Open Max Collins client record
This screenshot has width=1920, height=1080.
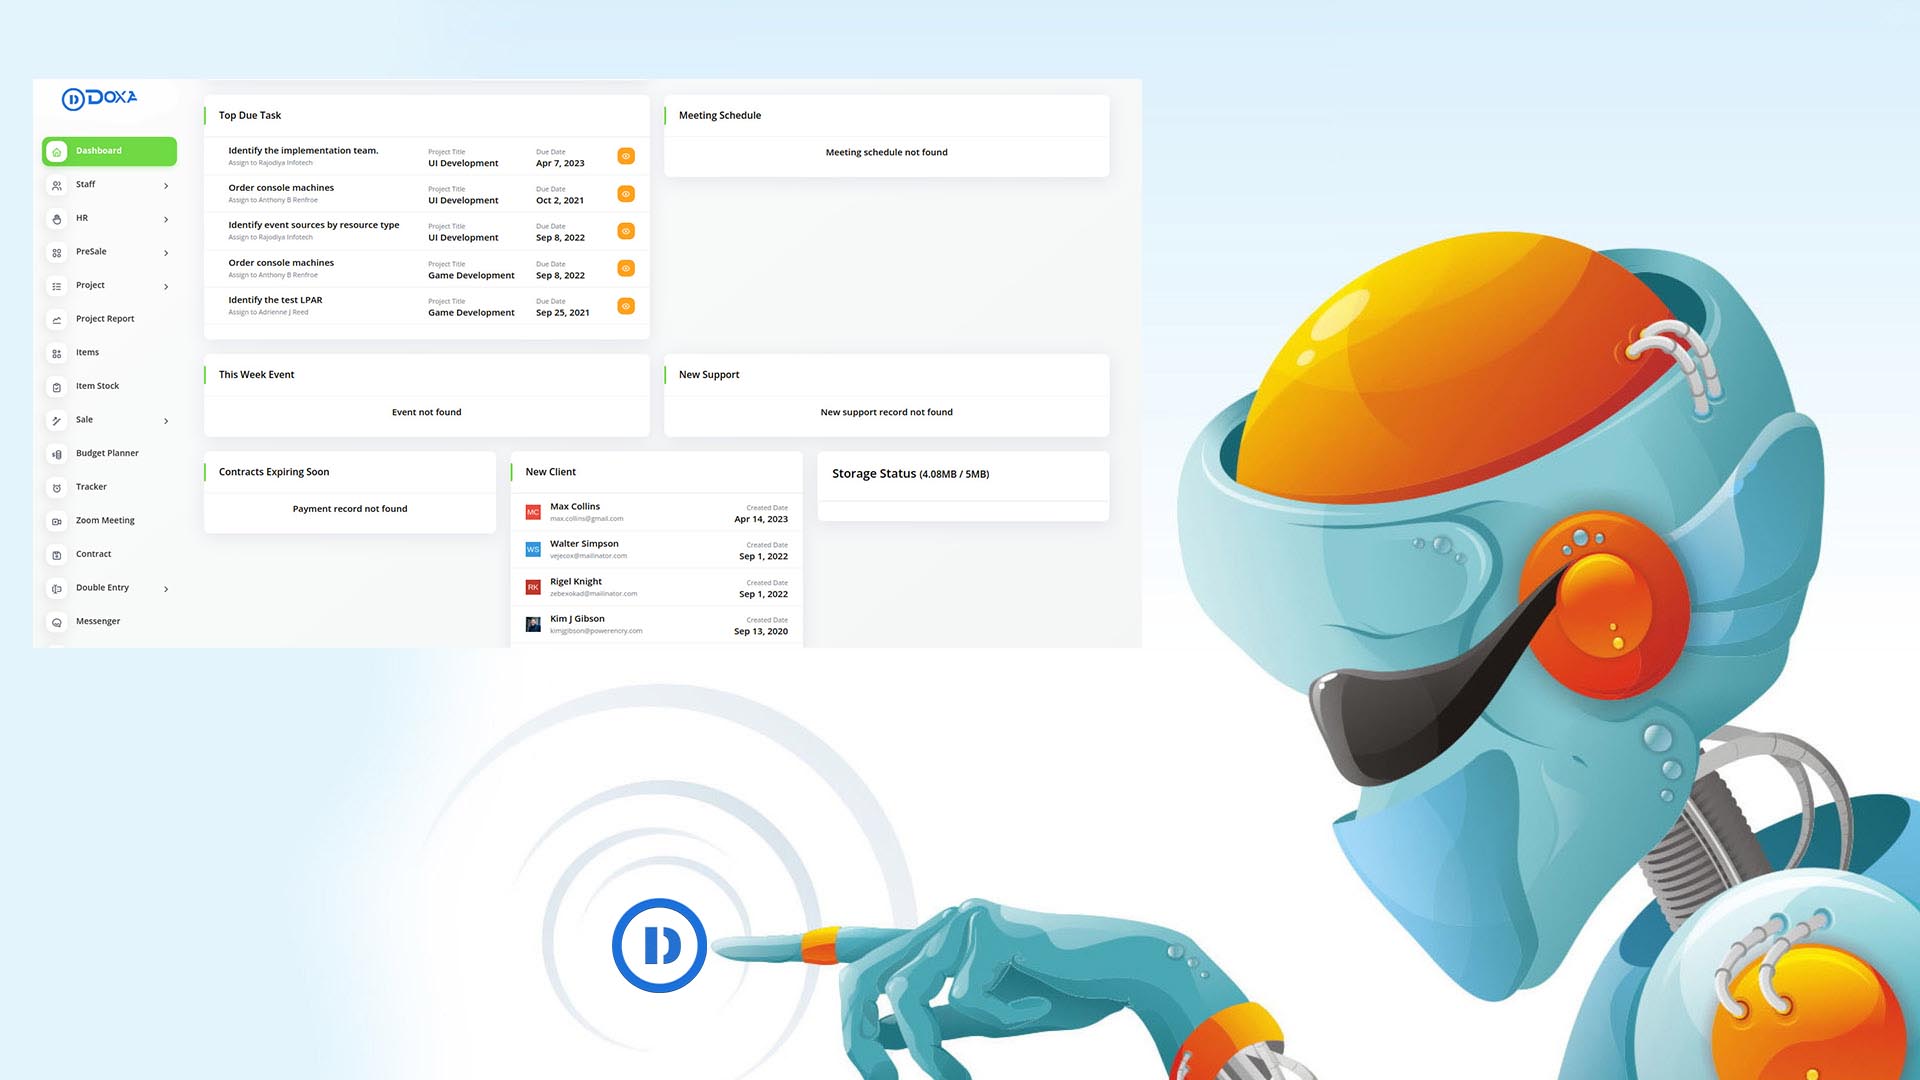[x=575, y=507]
